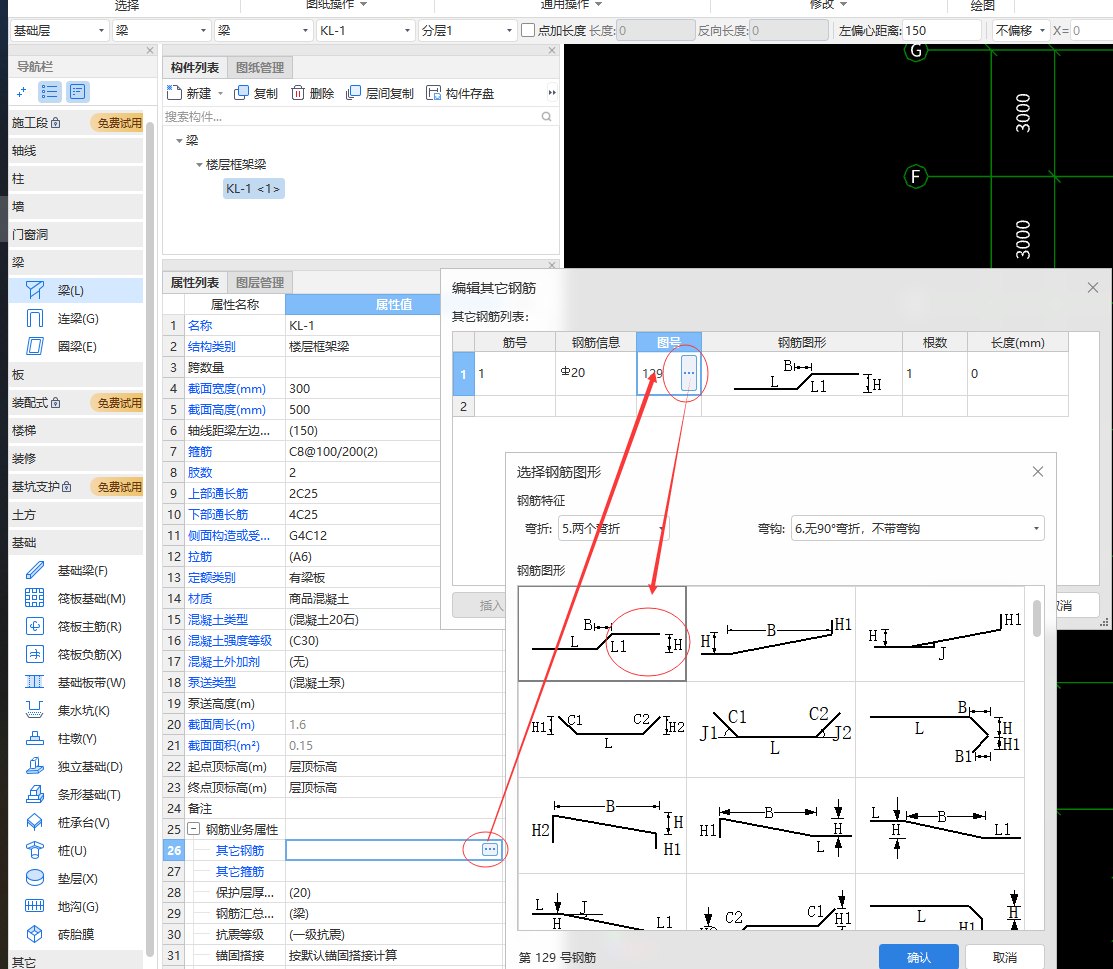
Task: Select the 桩承台(V) pile cap tool
Action: pos(76,823)
